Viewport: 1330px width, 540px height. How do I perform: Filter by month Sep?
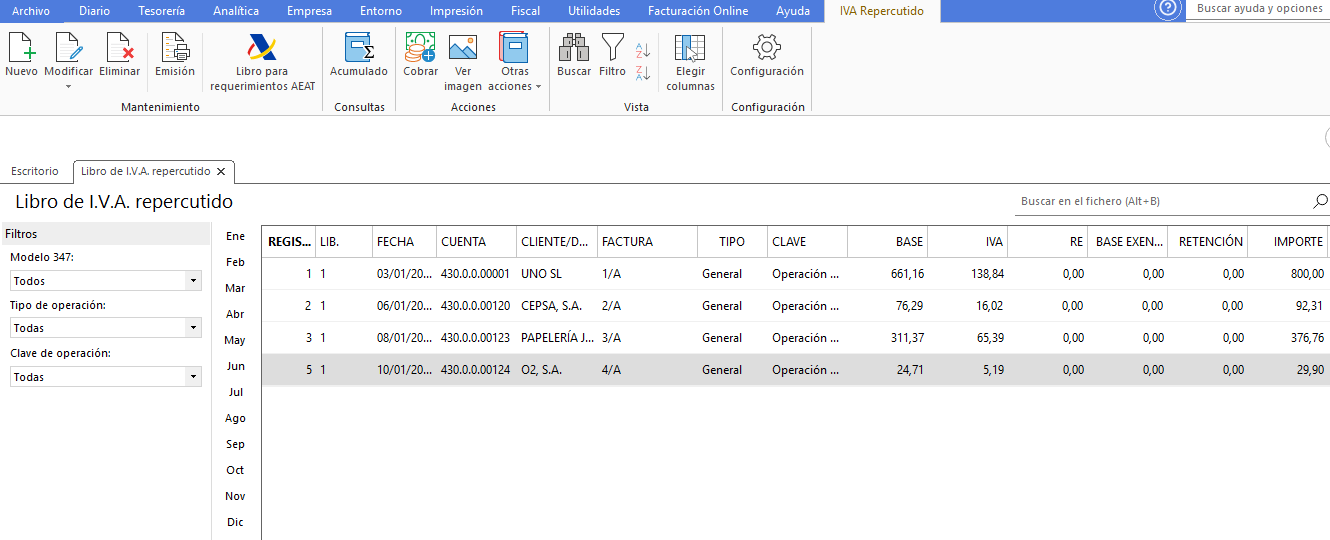pyautogui.click(x=235, y=444)
